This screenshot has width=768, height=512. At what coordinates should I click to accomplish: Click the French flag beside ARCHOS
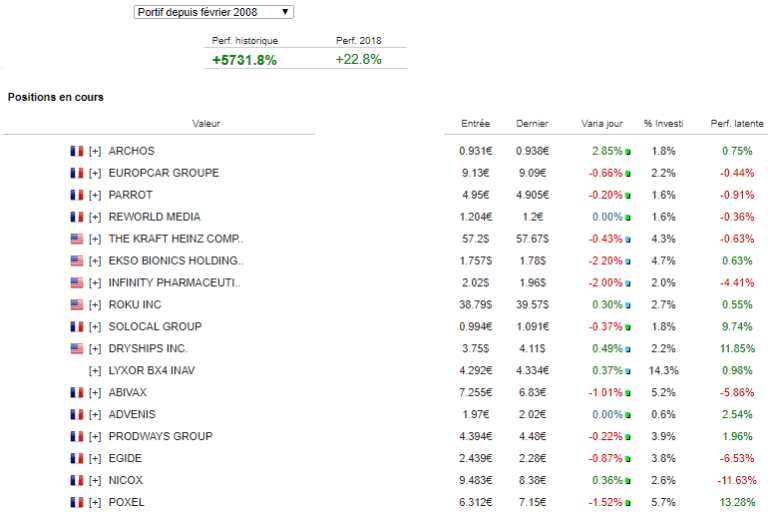[76, 151]
